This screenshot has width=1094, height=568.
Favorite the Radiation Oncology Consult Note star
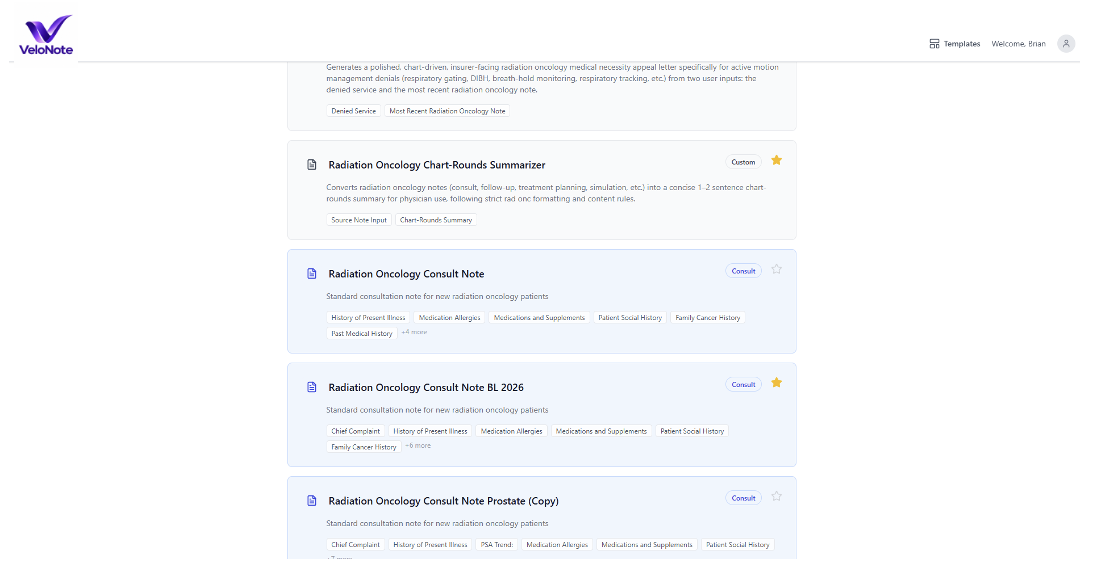pyautogui.click(x=777, y=269)
